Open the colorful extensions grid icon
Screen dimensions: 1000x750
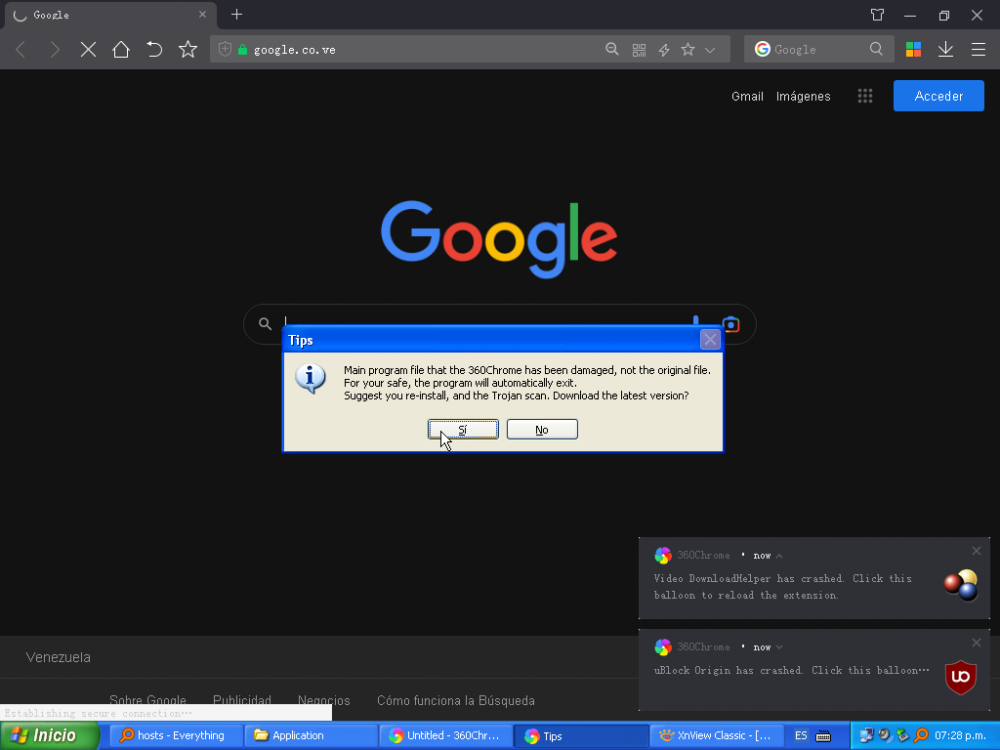point(913,49)
